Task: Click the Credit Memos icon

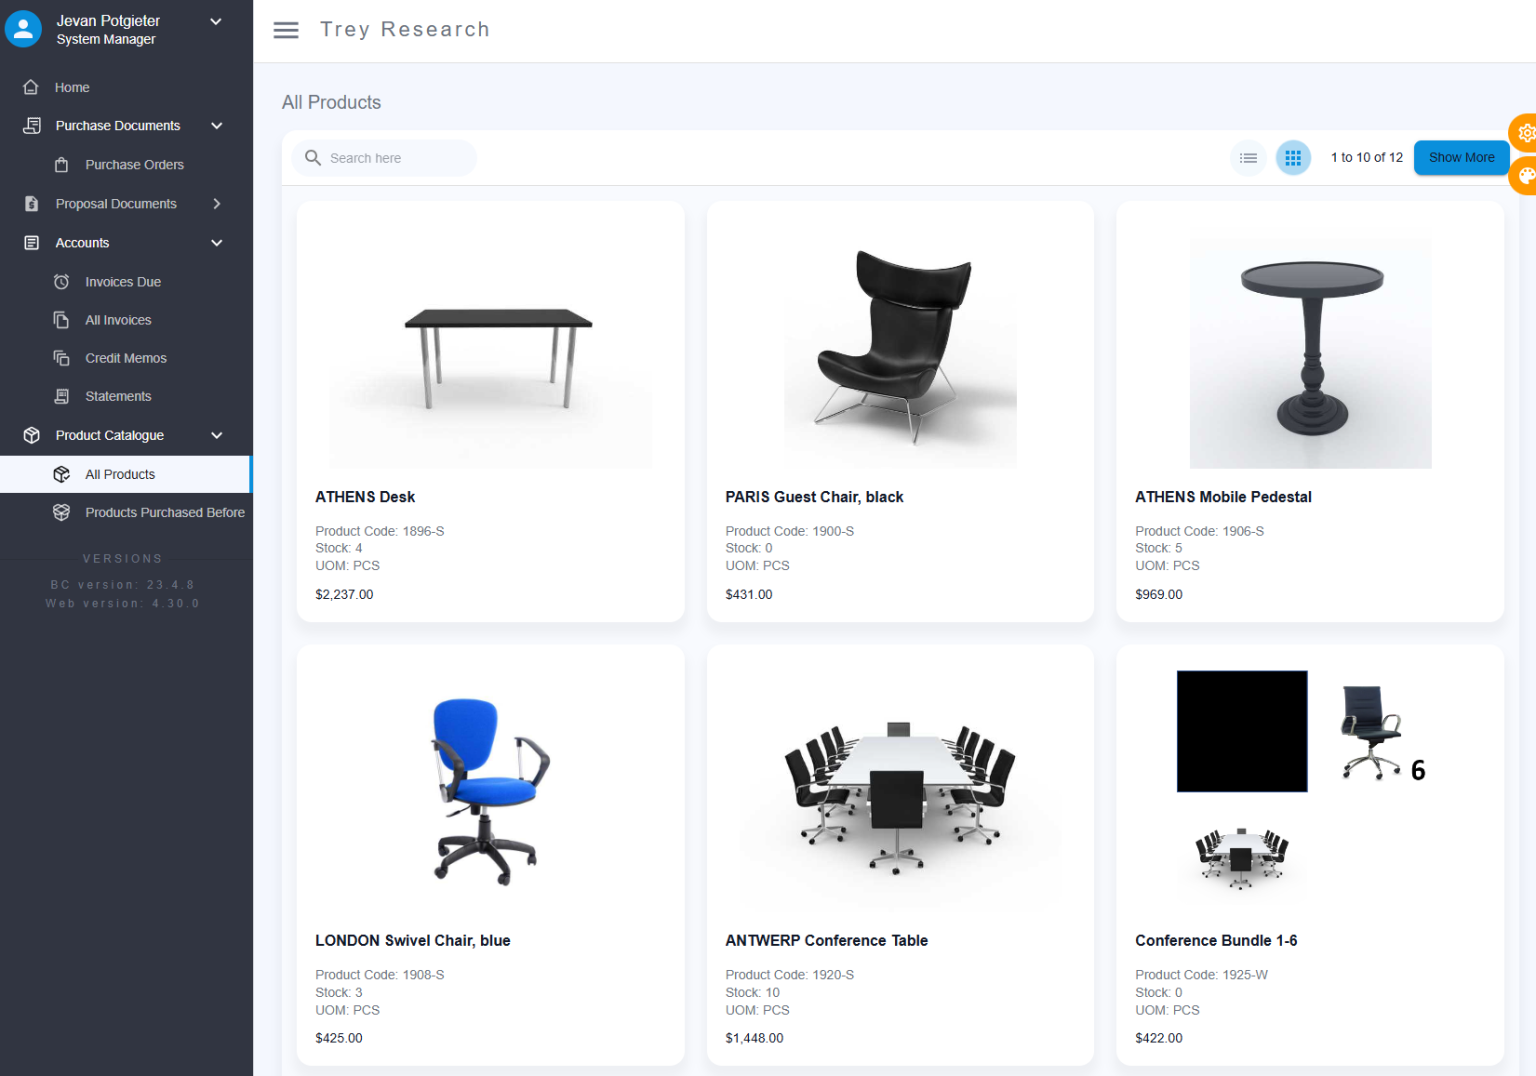Action: tap(61, 358)
